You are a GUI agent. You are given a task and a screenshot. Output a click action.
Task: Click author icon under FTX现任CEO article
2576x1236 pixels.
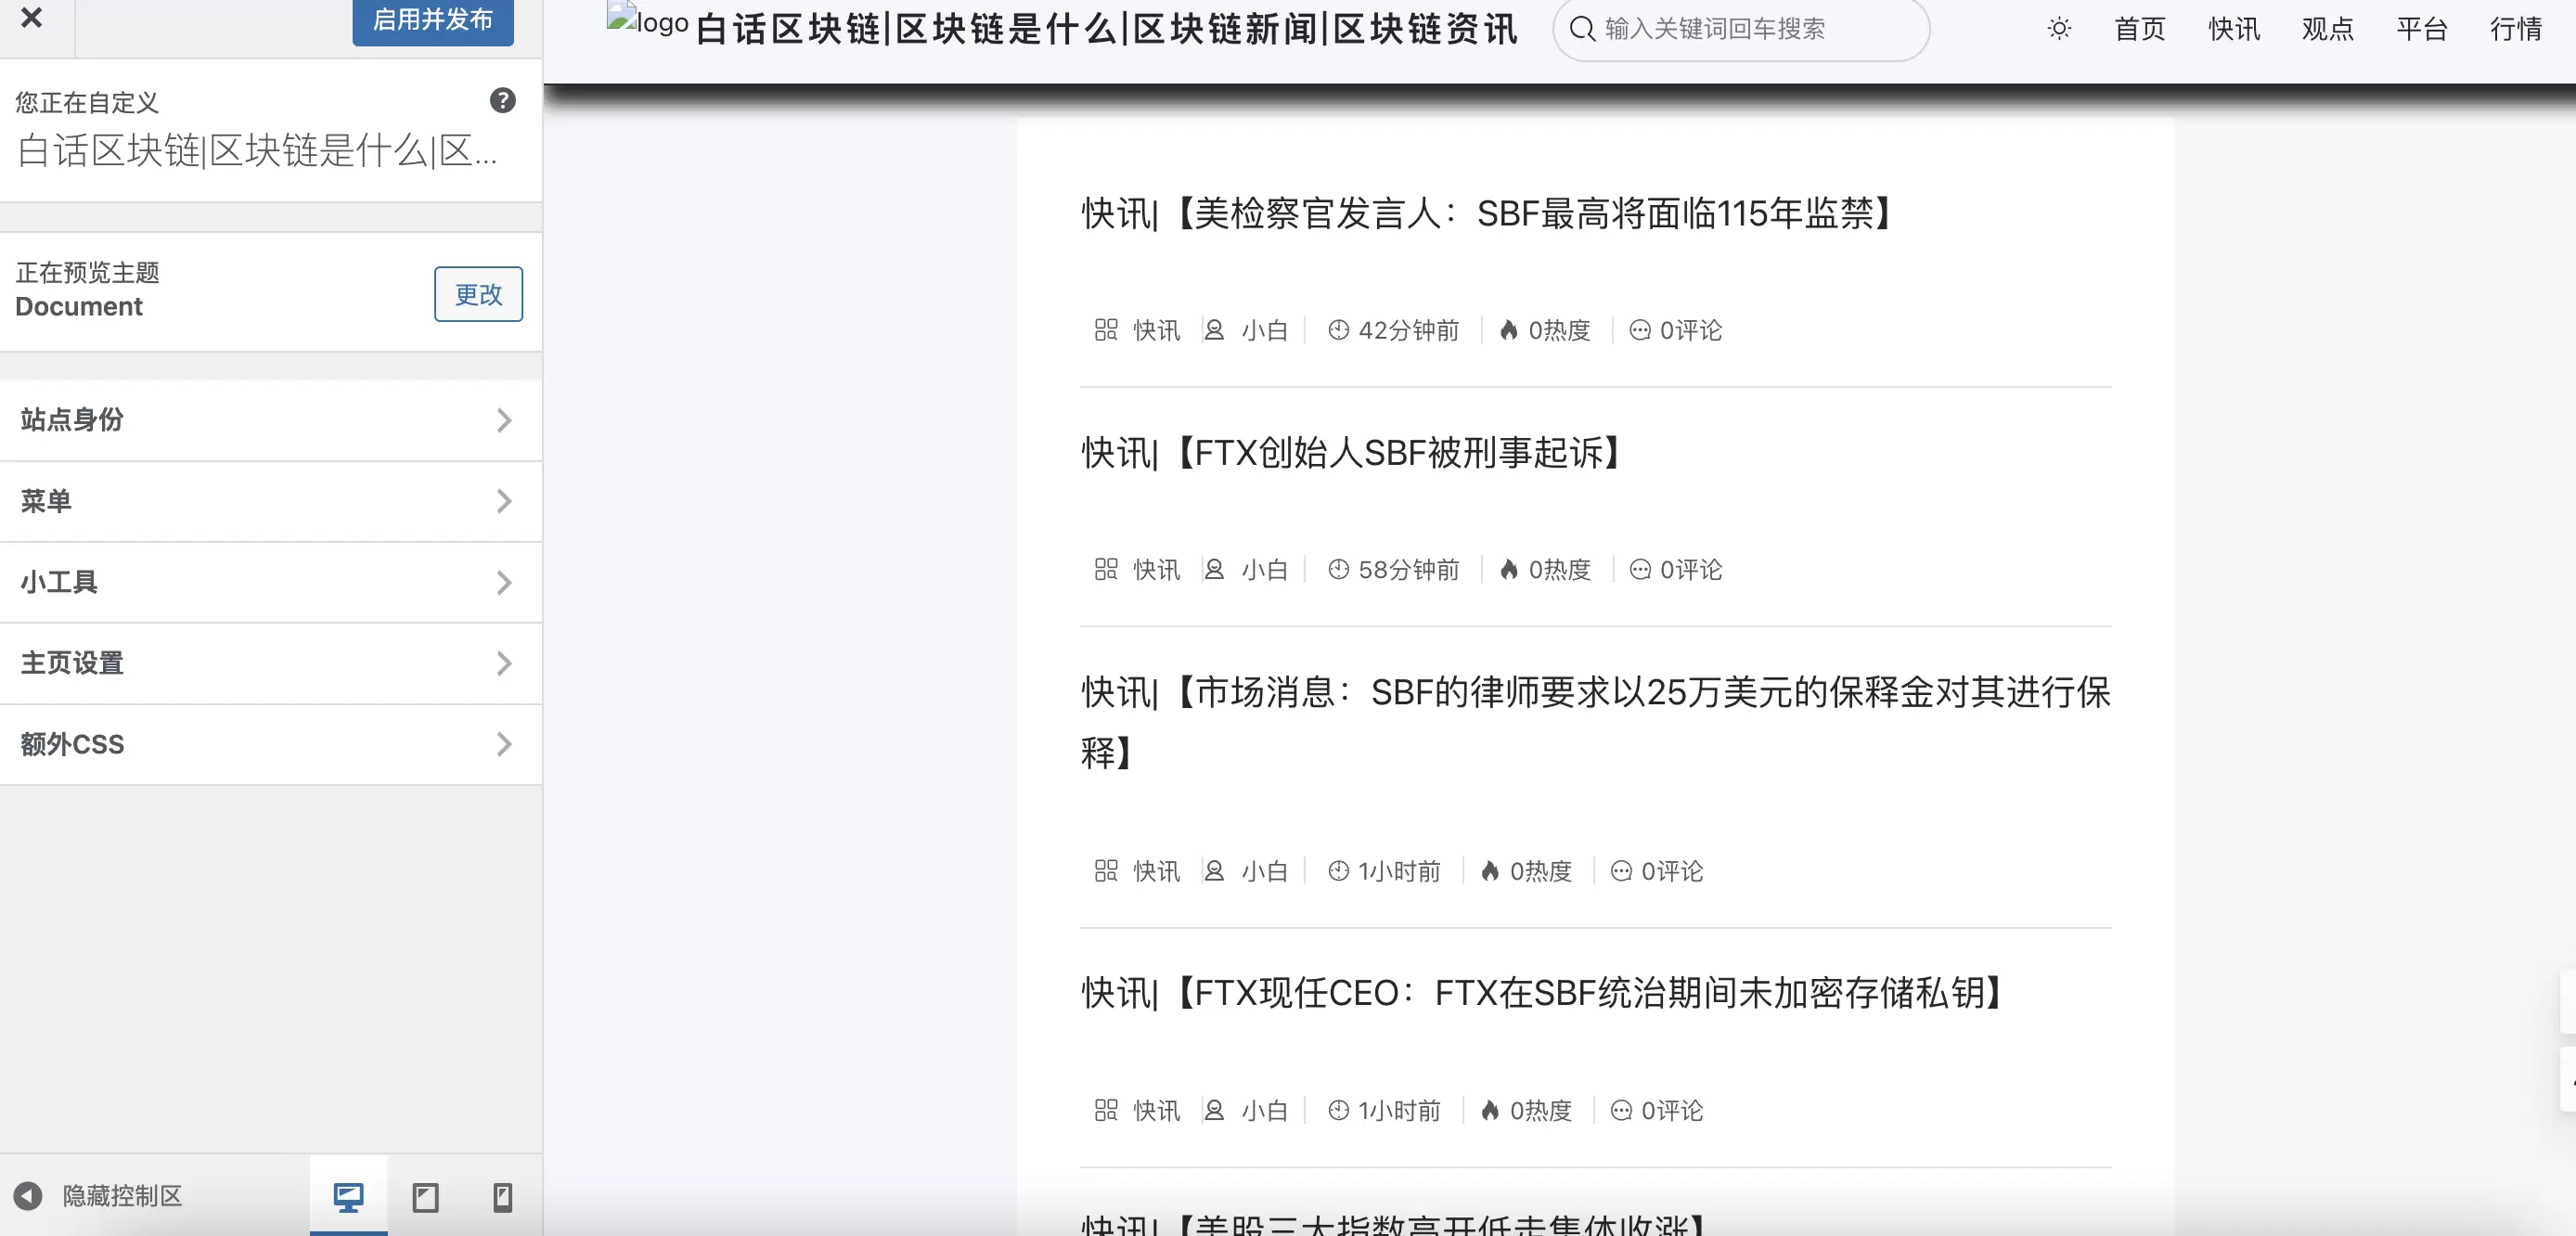coord(1214,1110)
